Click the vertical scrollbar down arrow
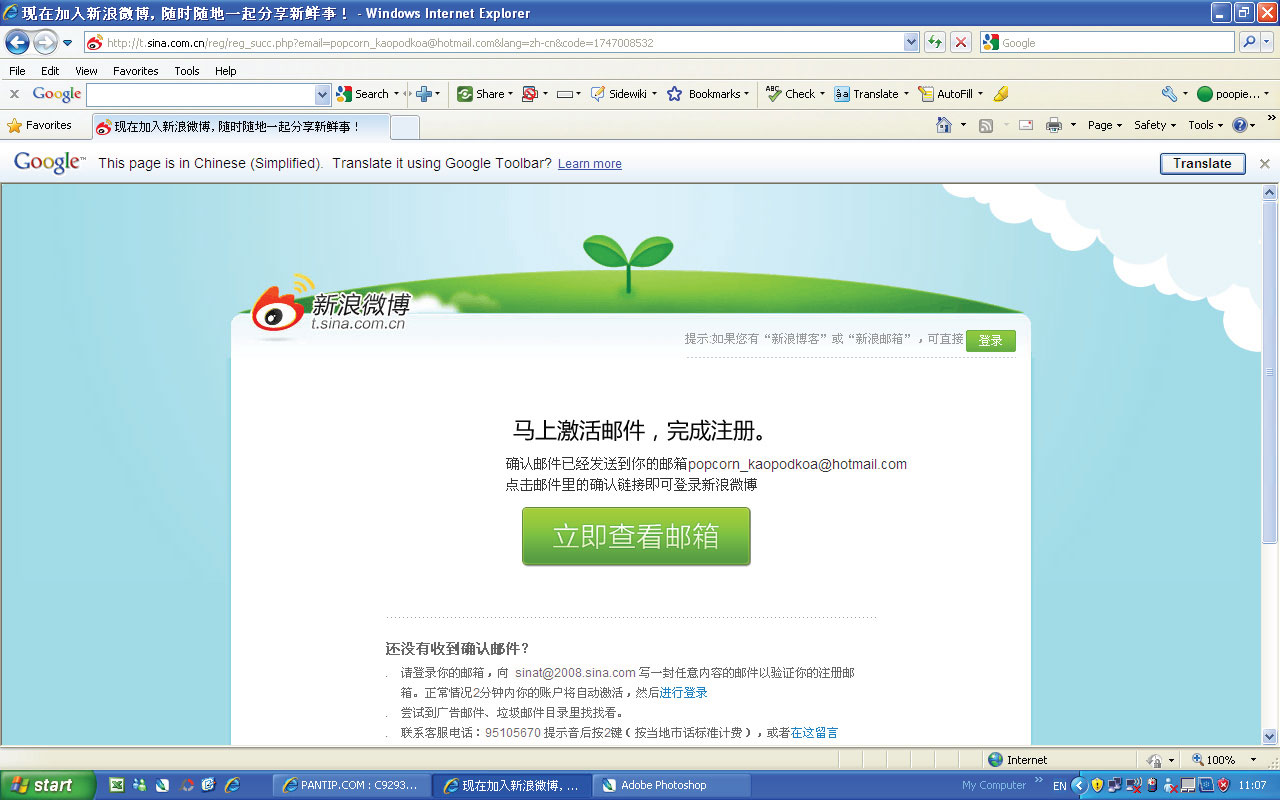The width and height of the screenshot is (1280, 800). [x=1270, y=735]
